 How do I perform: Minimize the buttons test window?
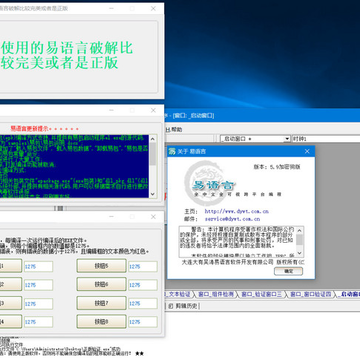[111, 217]
